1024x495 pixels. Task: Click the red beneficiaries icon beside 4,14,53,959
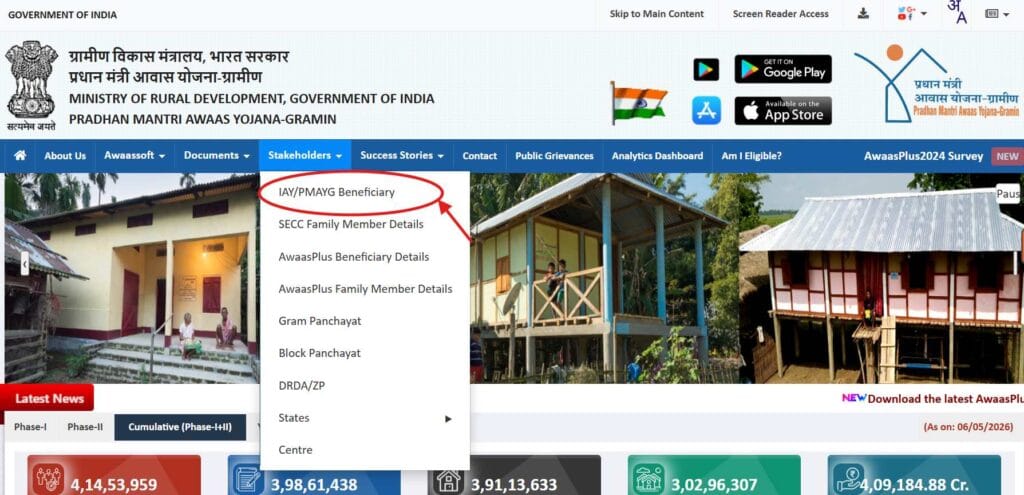click(50, 479)
